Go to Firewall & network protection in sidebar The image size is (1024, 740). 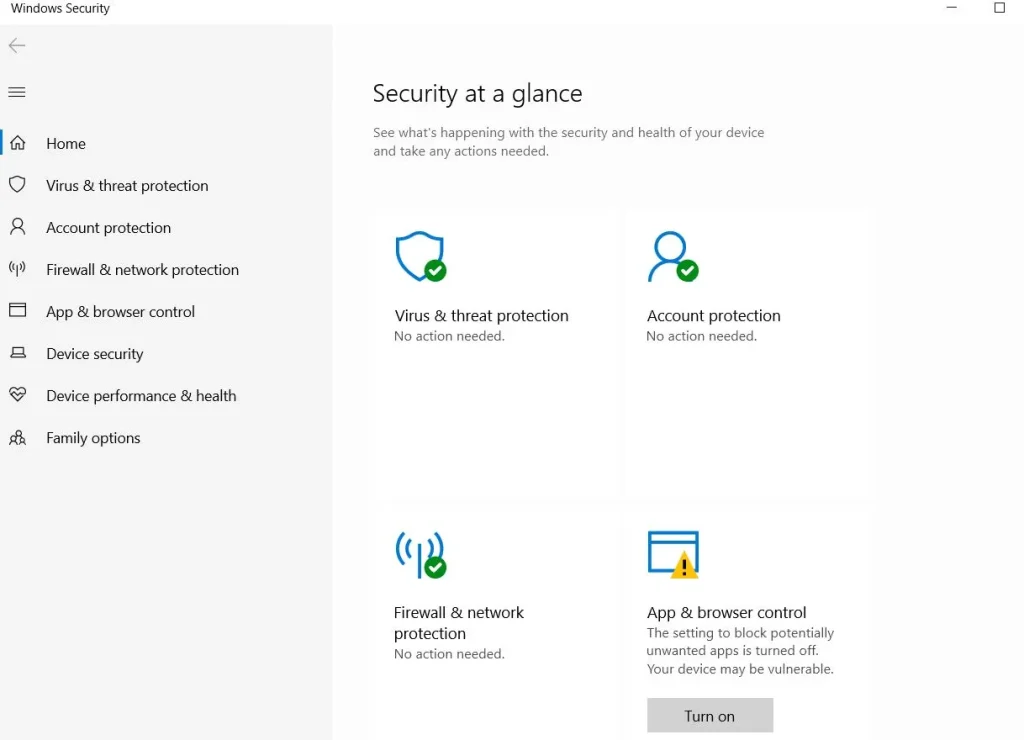pos(166,269)
